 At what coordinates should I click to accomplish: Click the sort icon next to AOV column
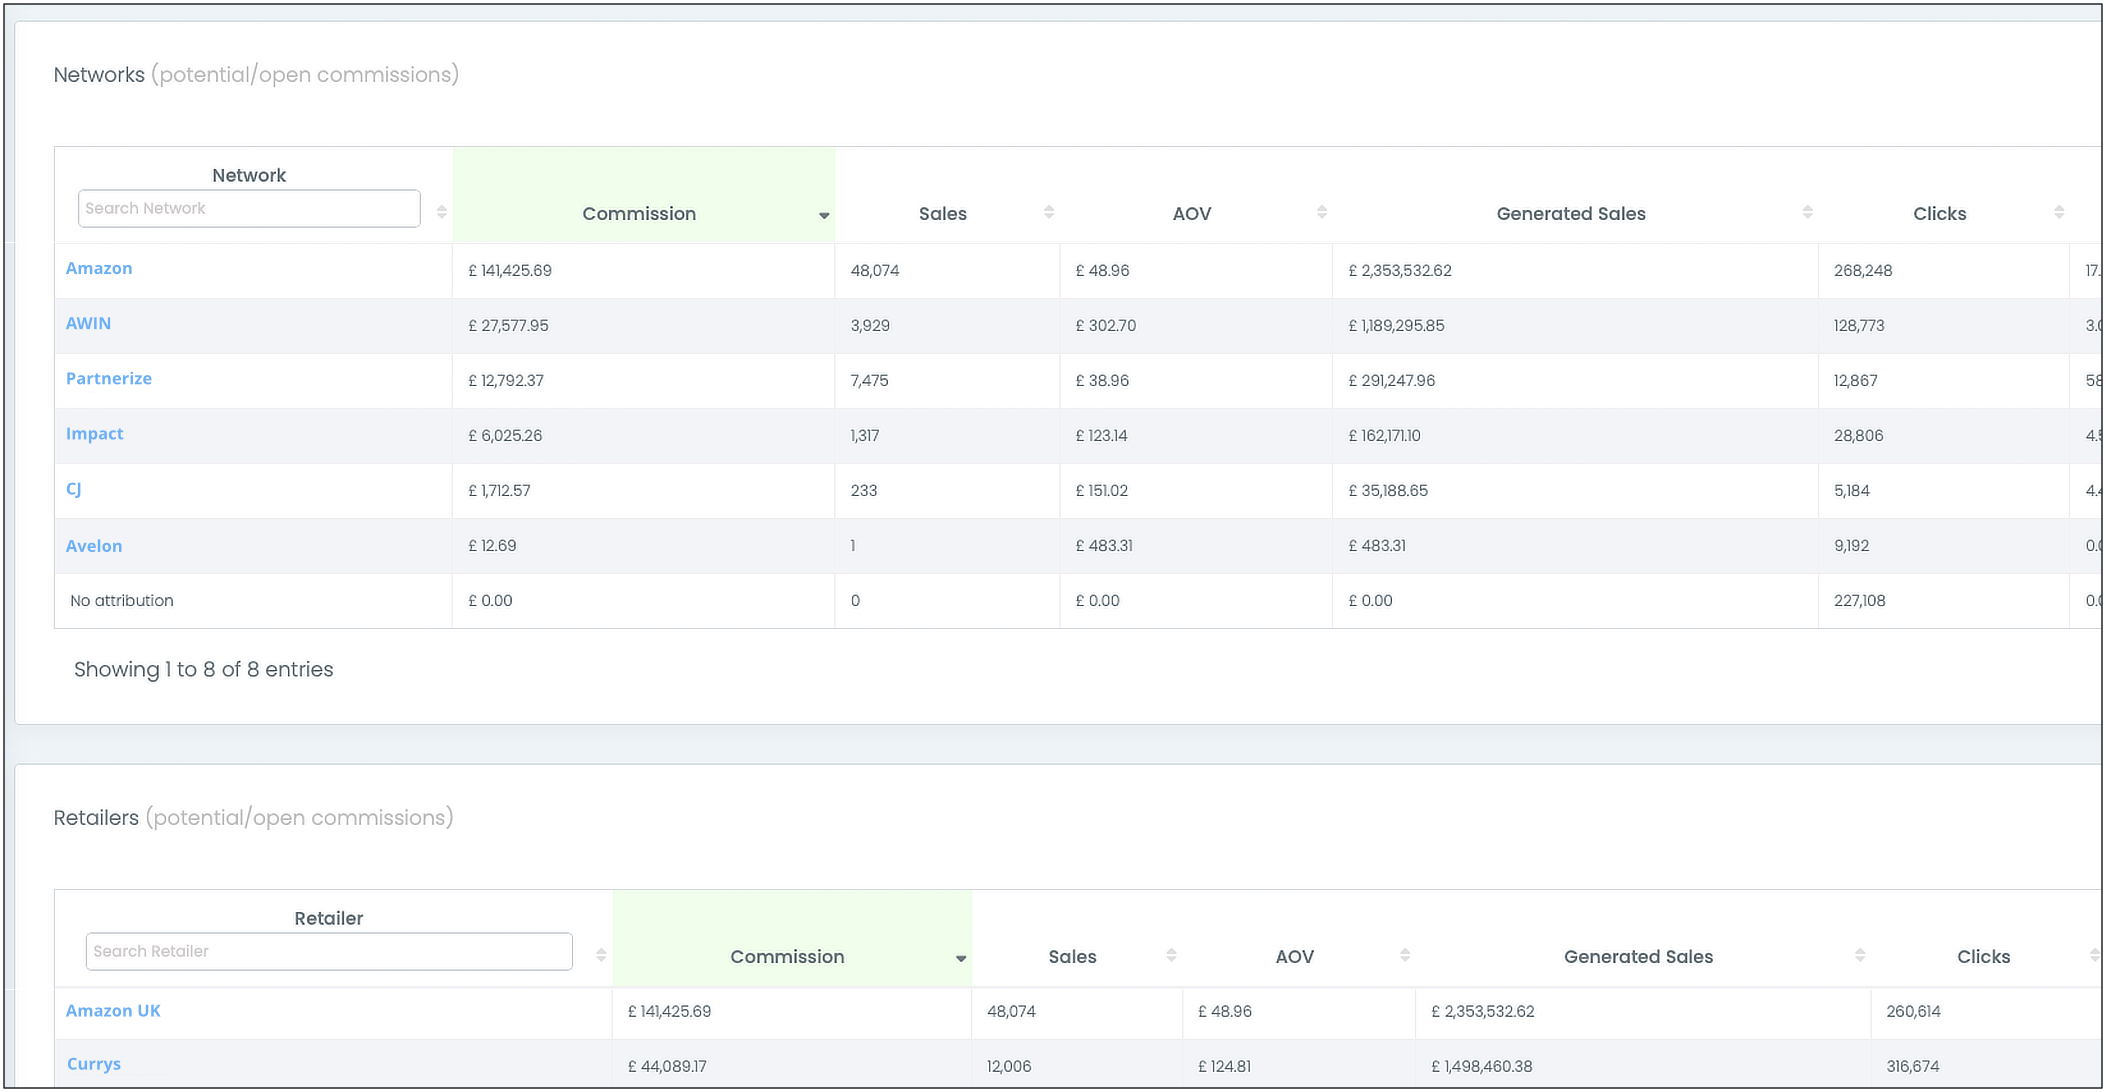click(1322, 211)
